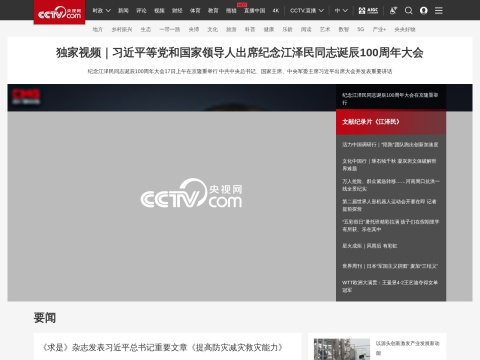Select the highlighted 文献纪录片《江泽民》 item

click(391, 122)
